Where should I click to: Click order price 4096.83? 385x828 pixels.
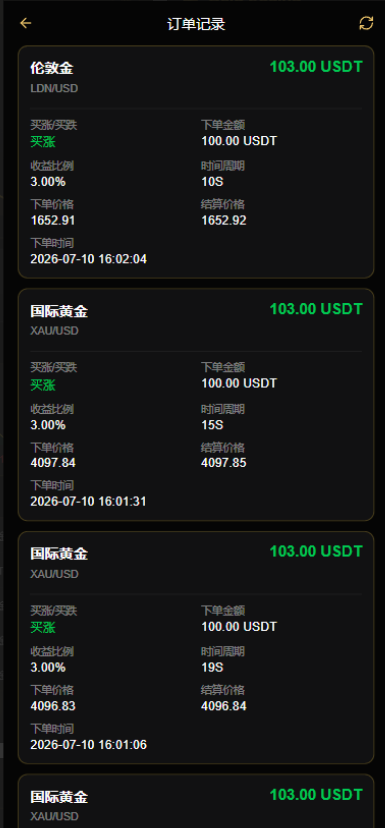[x=53, y=706]
